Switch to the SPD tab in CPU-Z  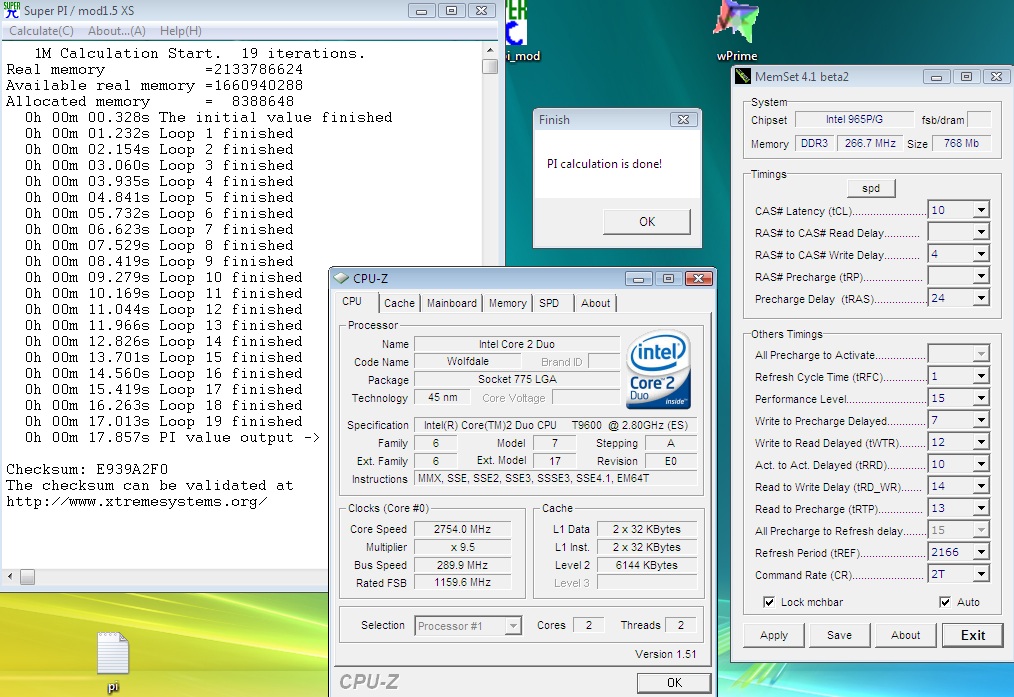(x=549, y=303)
